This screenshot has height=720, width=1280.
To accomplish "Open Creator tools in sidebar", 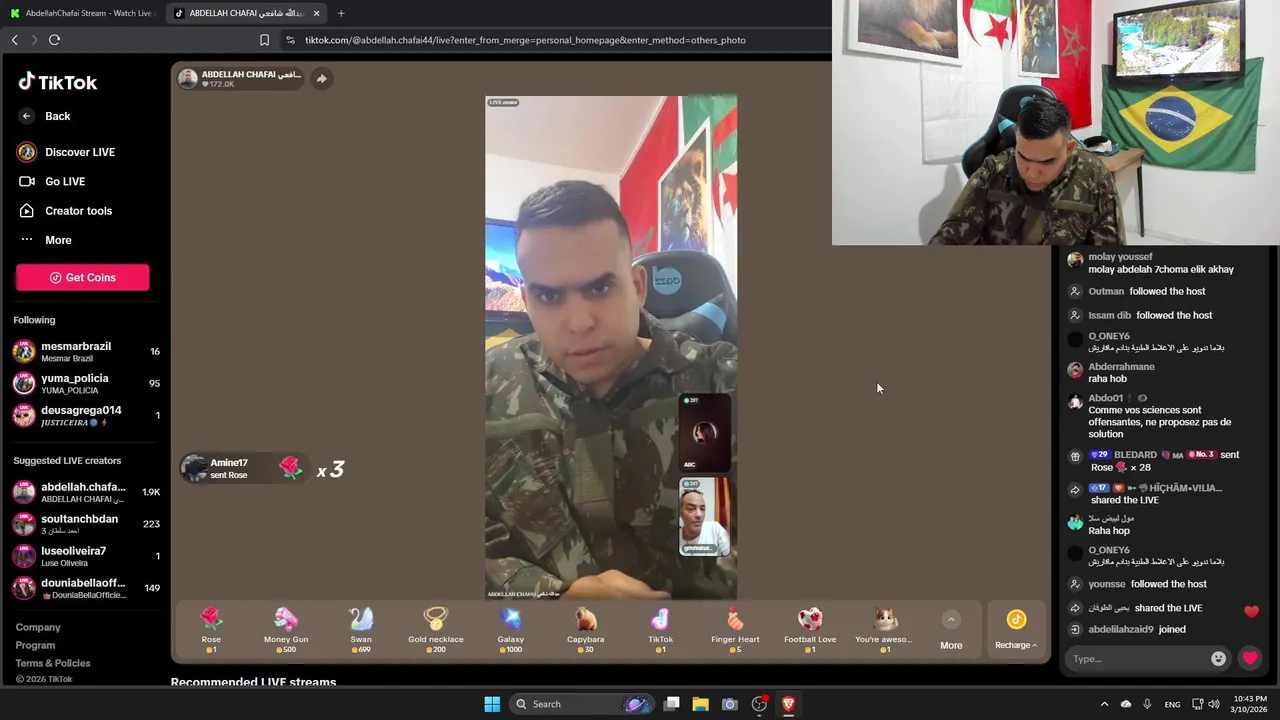I will point(65,211).
